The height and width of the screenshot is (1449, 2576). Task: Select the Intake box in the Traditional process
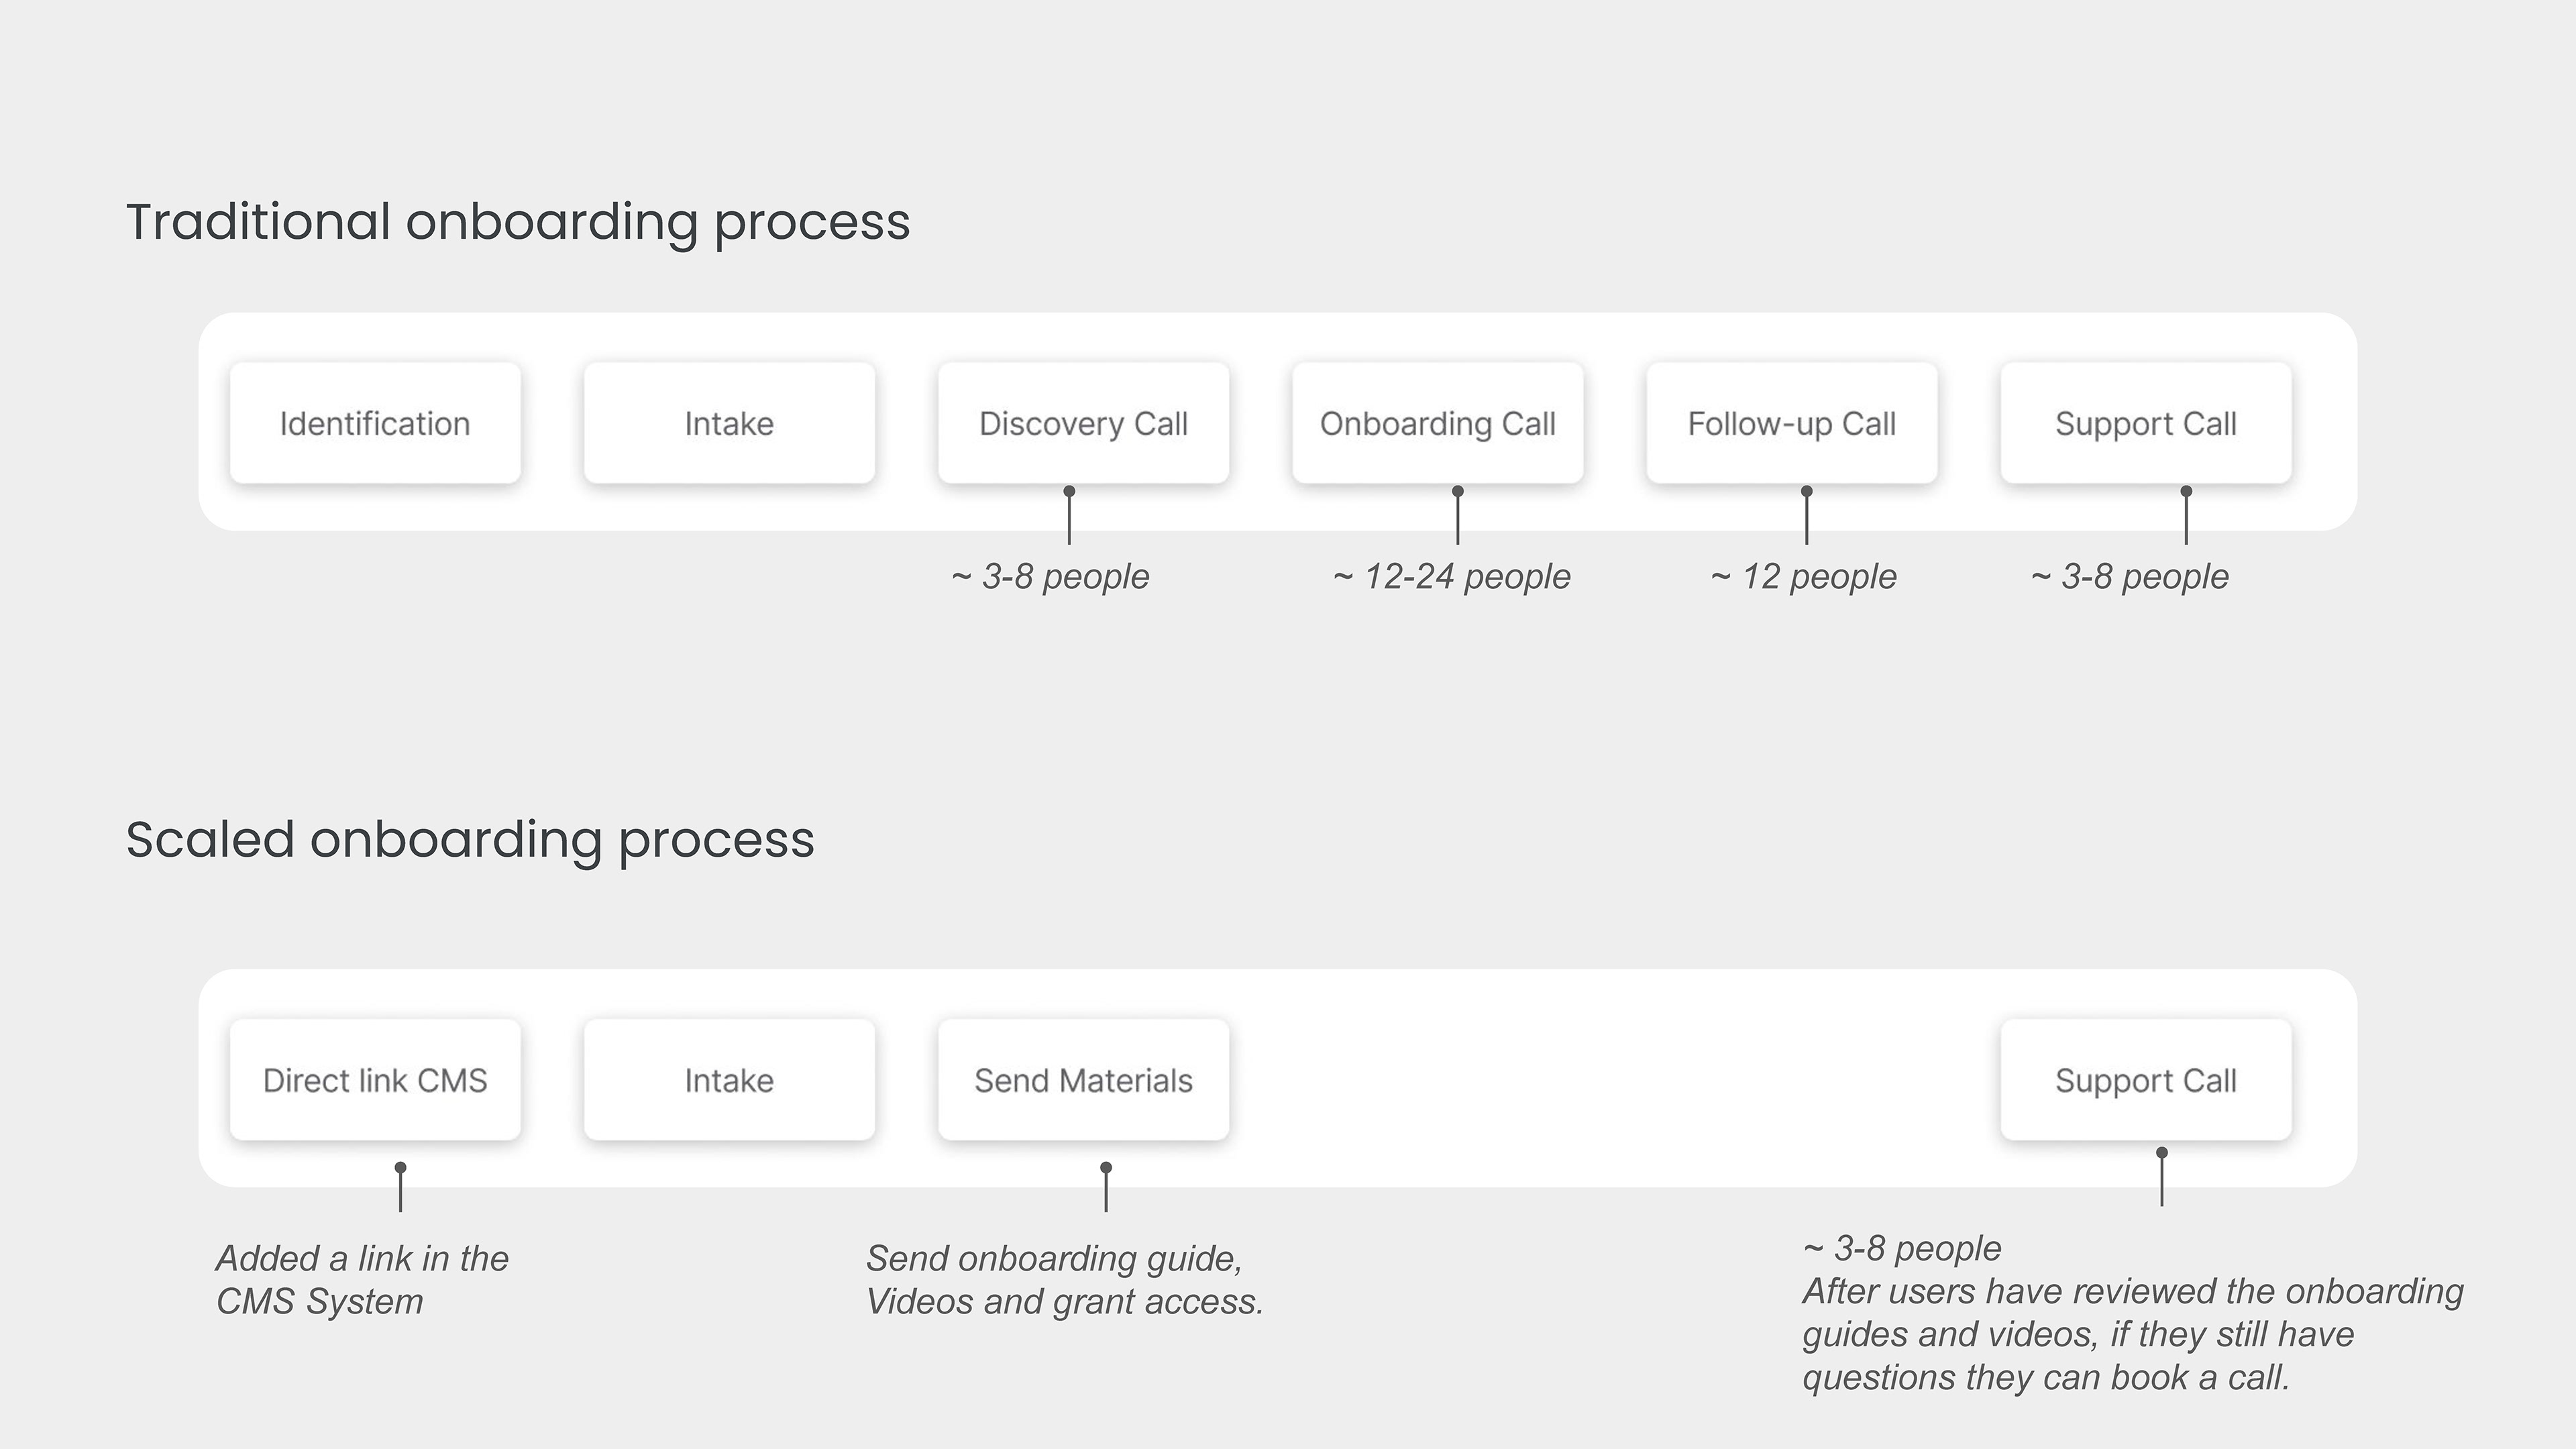[x=729, y=424]
